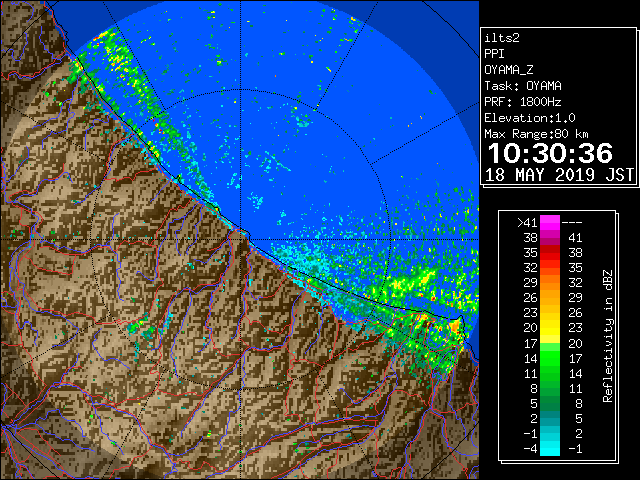Select the 'OYAMA_Z' product name text
The height and width of the screenshot is (480, 640).
509,70
